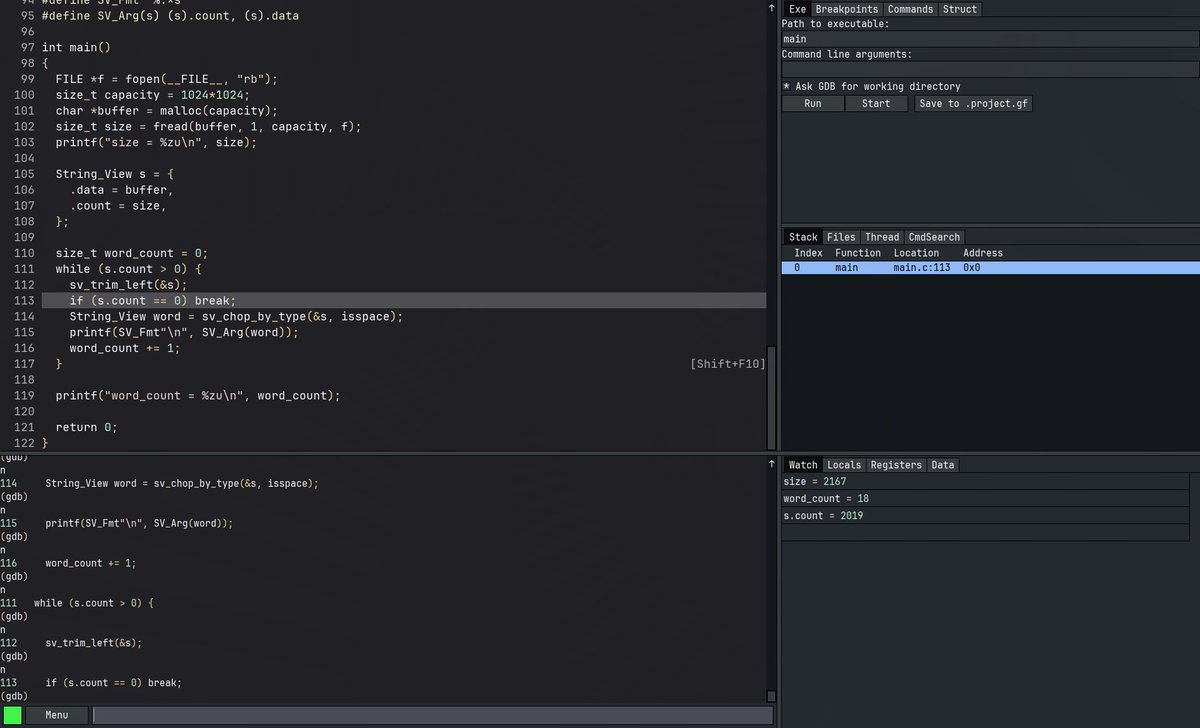Open the Commands tab
The height and width of the screenshot is (728, 1200).
click(911, 9)
